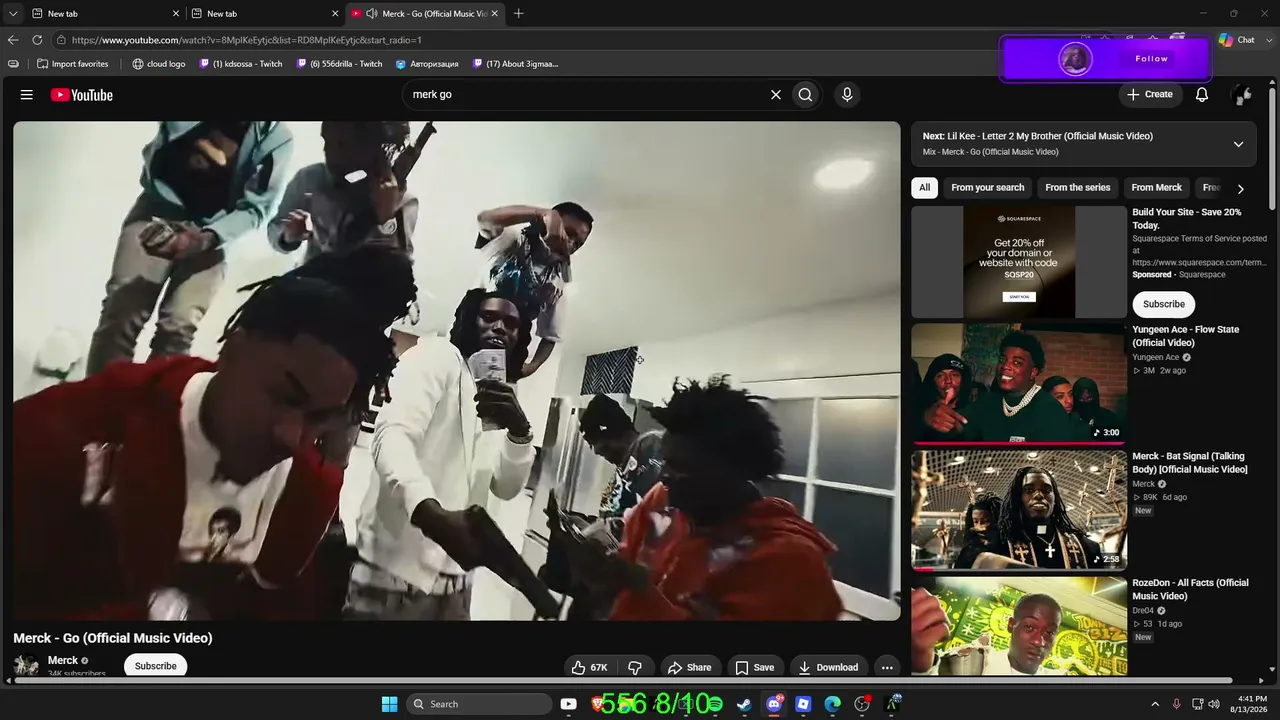Subscribe to the Merck channel
Image resolution: width=1280 pixels, height=720 pixels.
(x=155, y=666)
